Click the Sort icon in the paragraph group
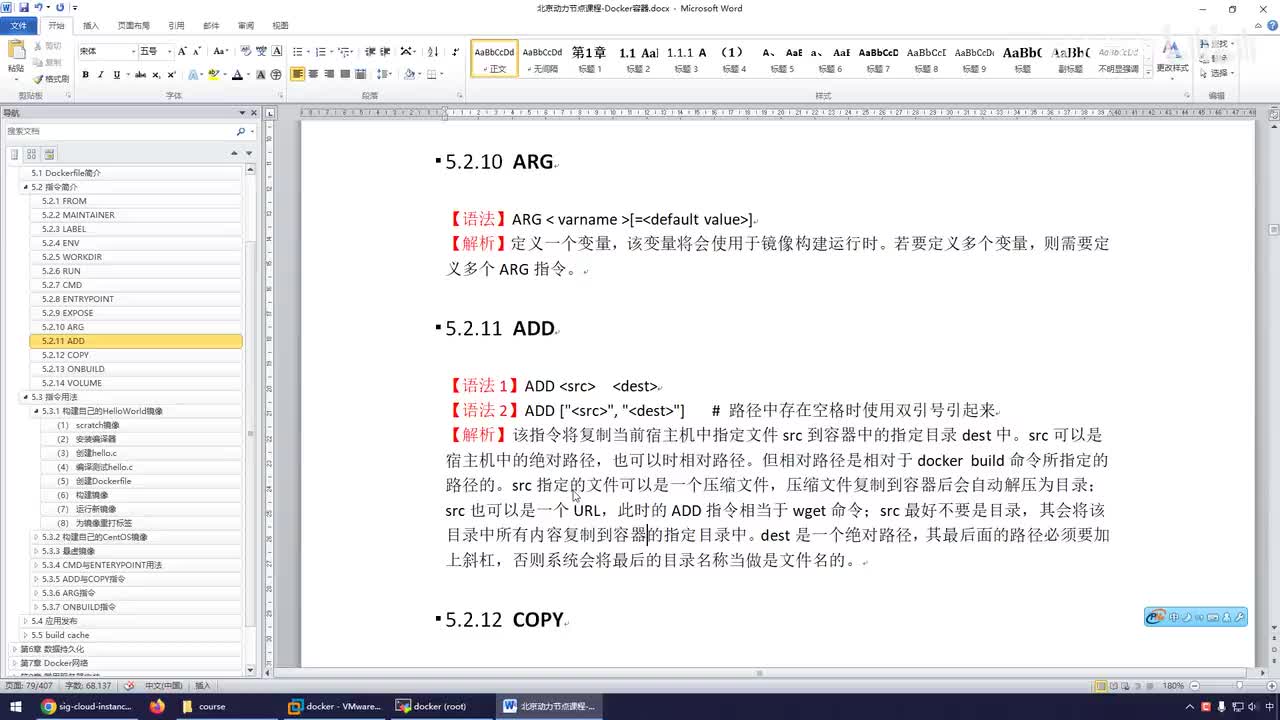Image resolution: width=1280 pixels, height=720 pixels. (433, 51)
